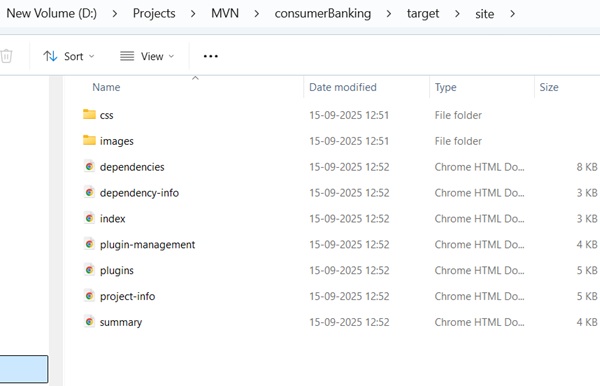This screenshot has height=386, width=600.
Task: Select the dependencies file name
Action: [132, 167]
